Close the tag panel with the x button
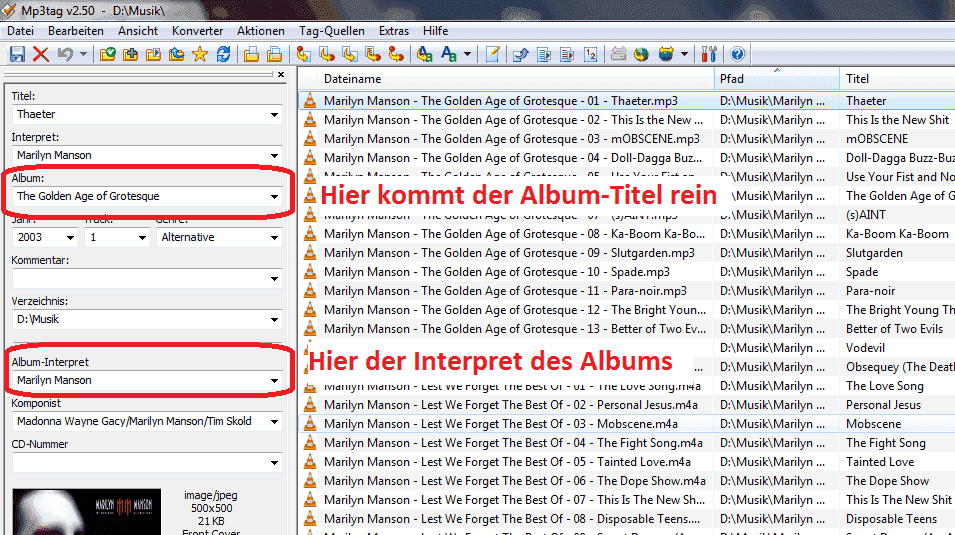Viewport: 955px width, 535px height. pos(281,74)
